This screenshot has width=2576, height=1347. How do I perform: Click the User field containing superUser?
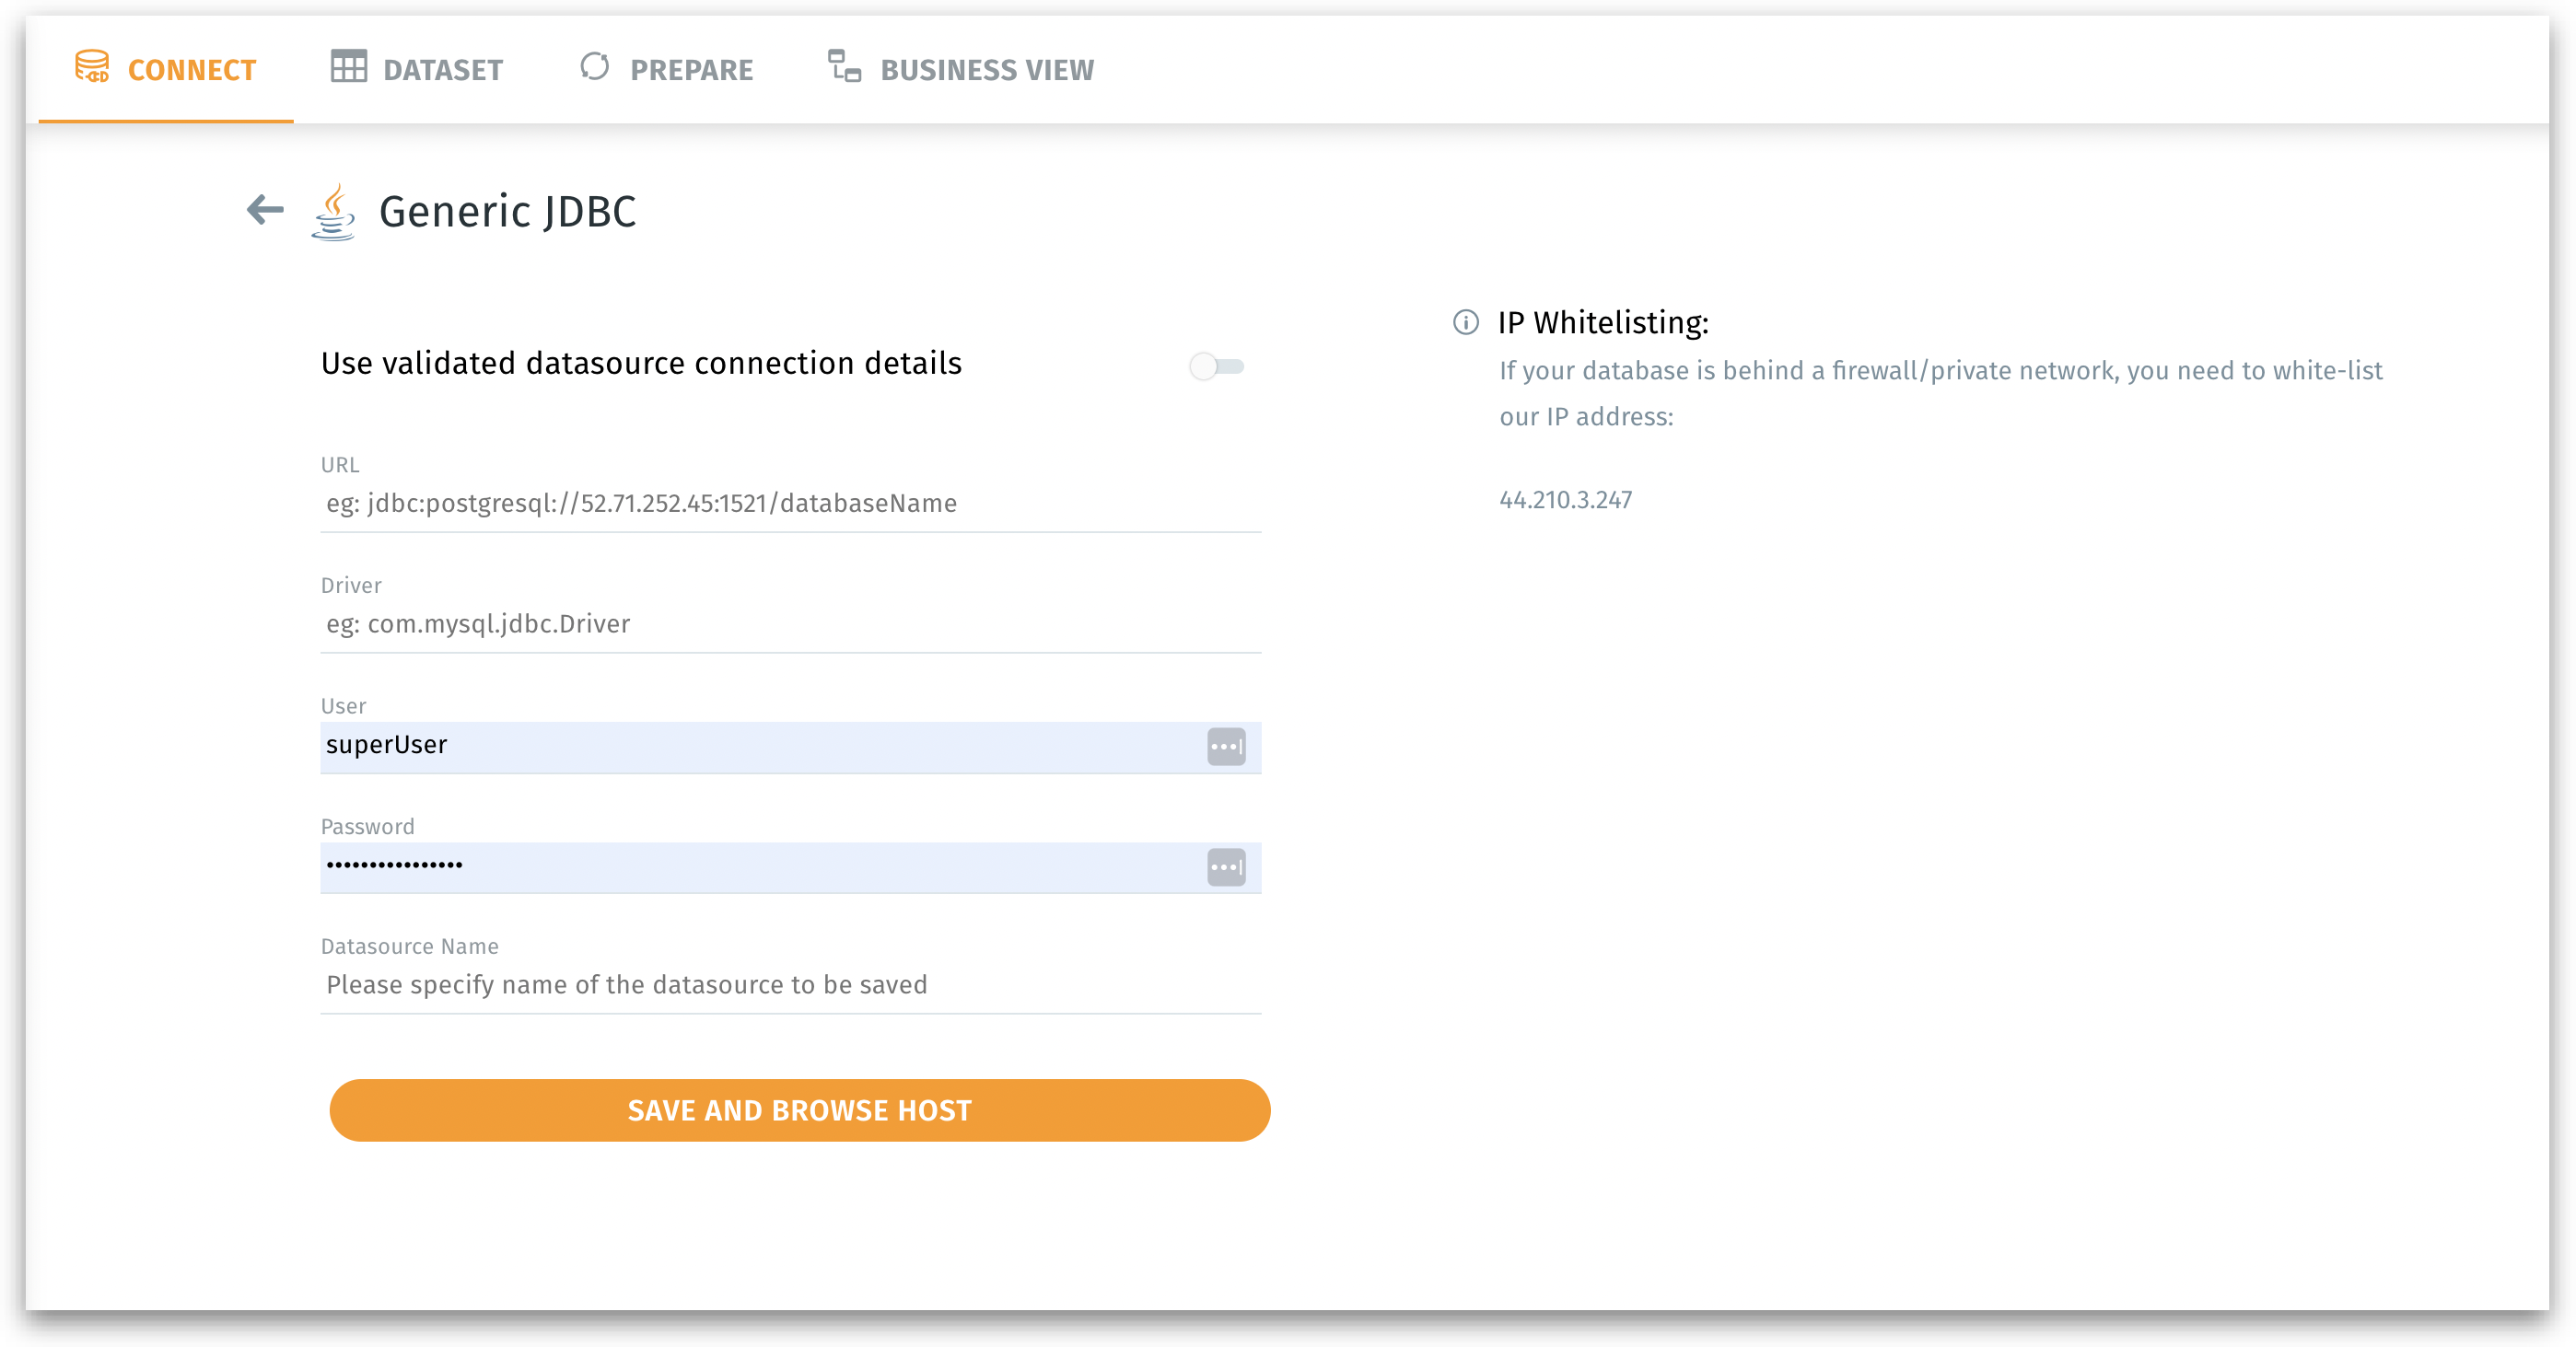(760, 746)
